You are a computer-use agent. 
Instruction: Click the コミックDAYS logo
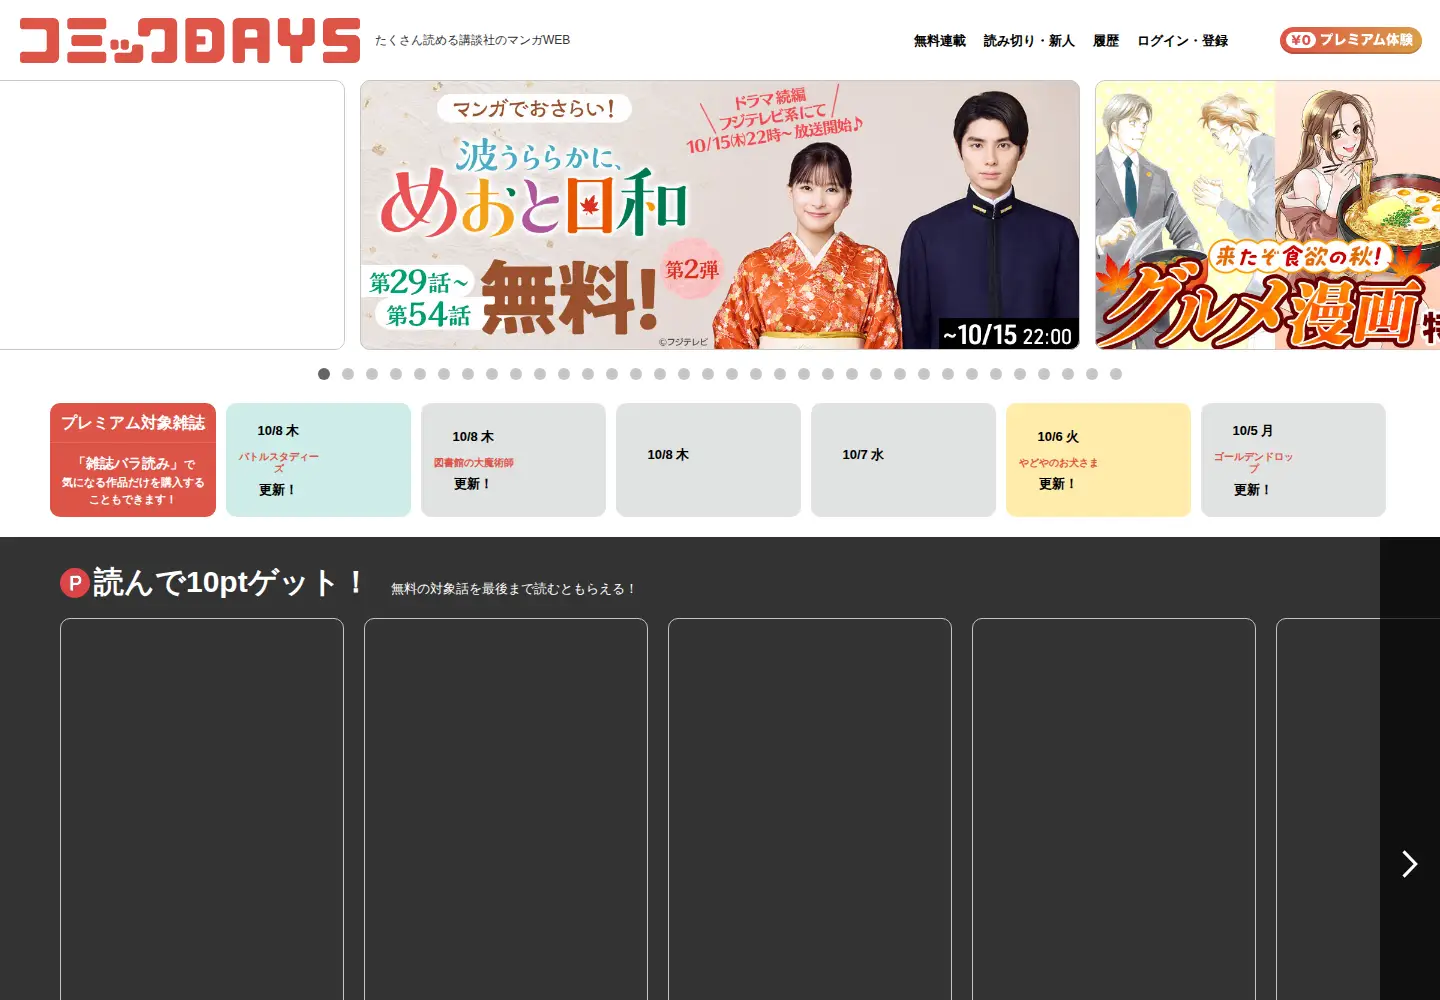(x=190, y=40)
